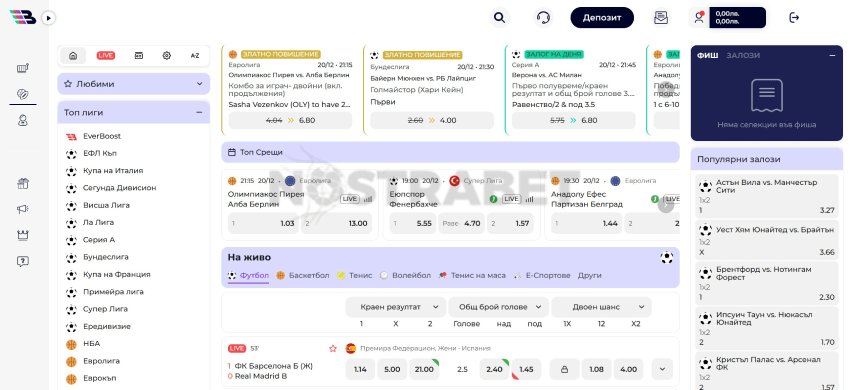Viewport: 850px width, 390px height.
Task: Open the settings gear in sports menu
Action: pos(166,55)
